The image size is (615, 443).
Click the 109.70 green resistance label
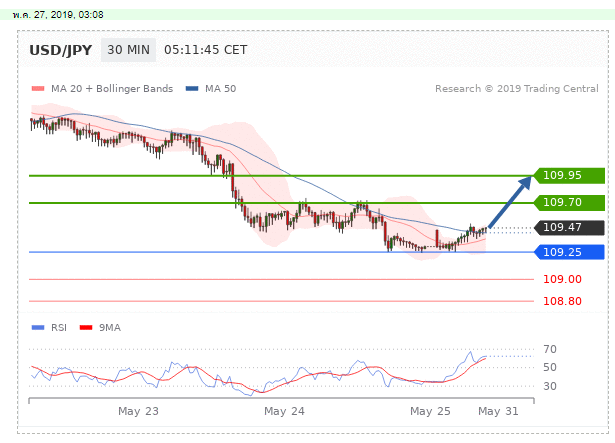click(570, 202)
